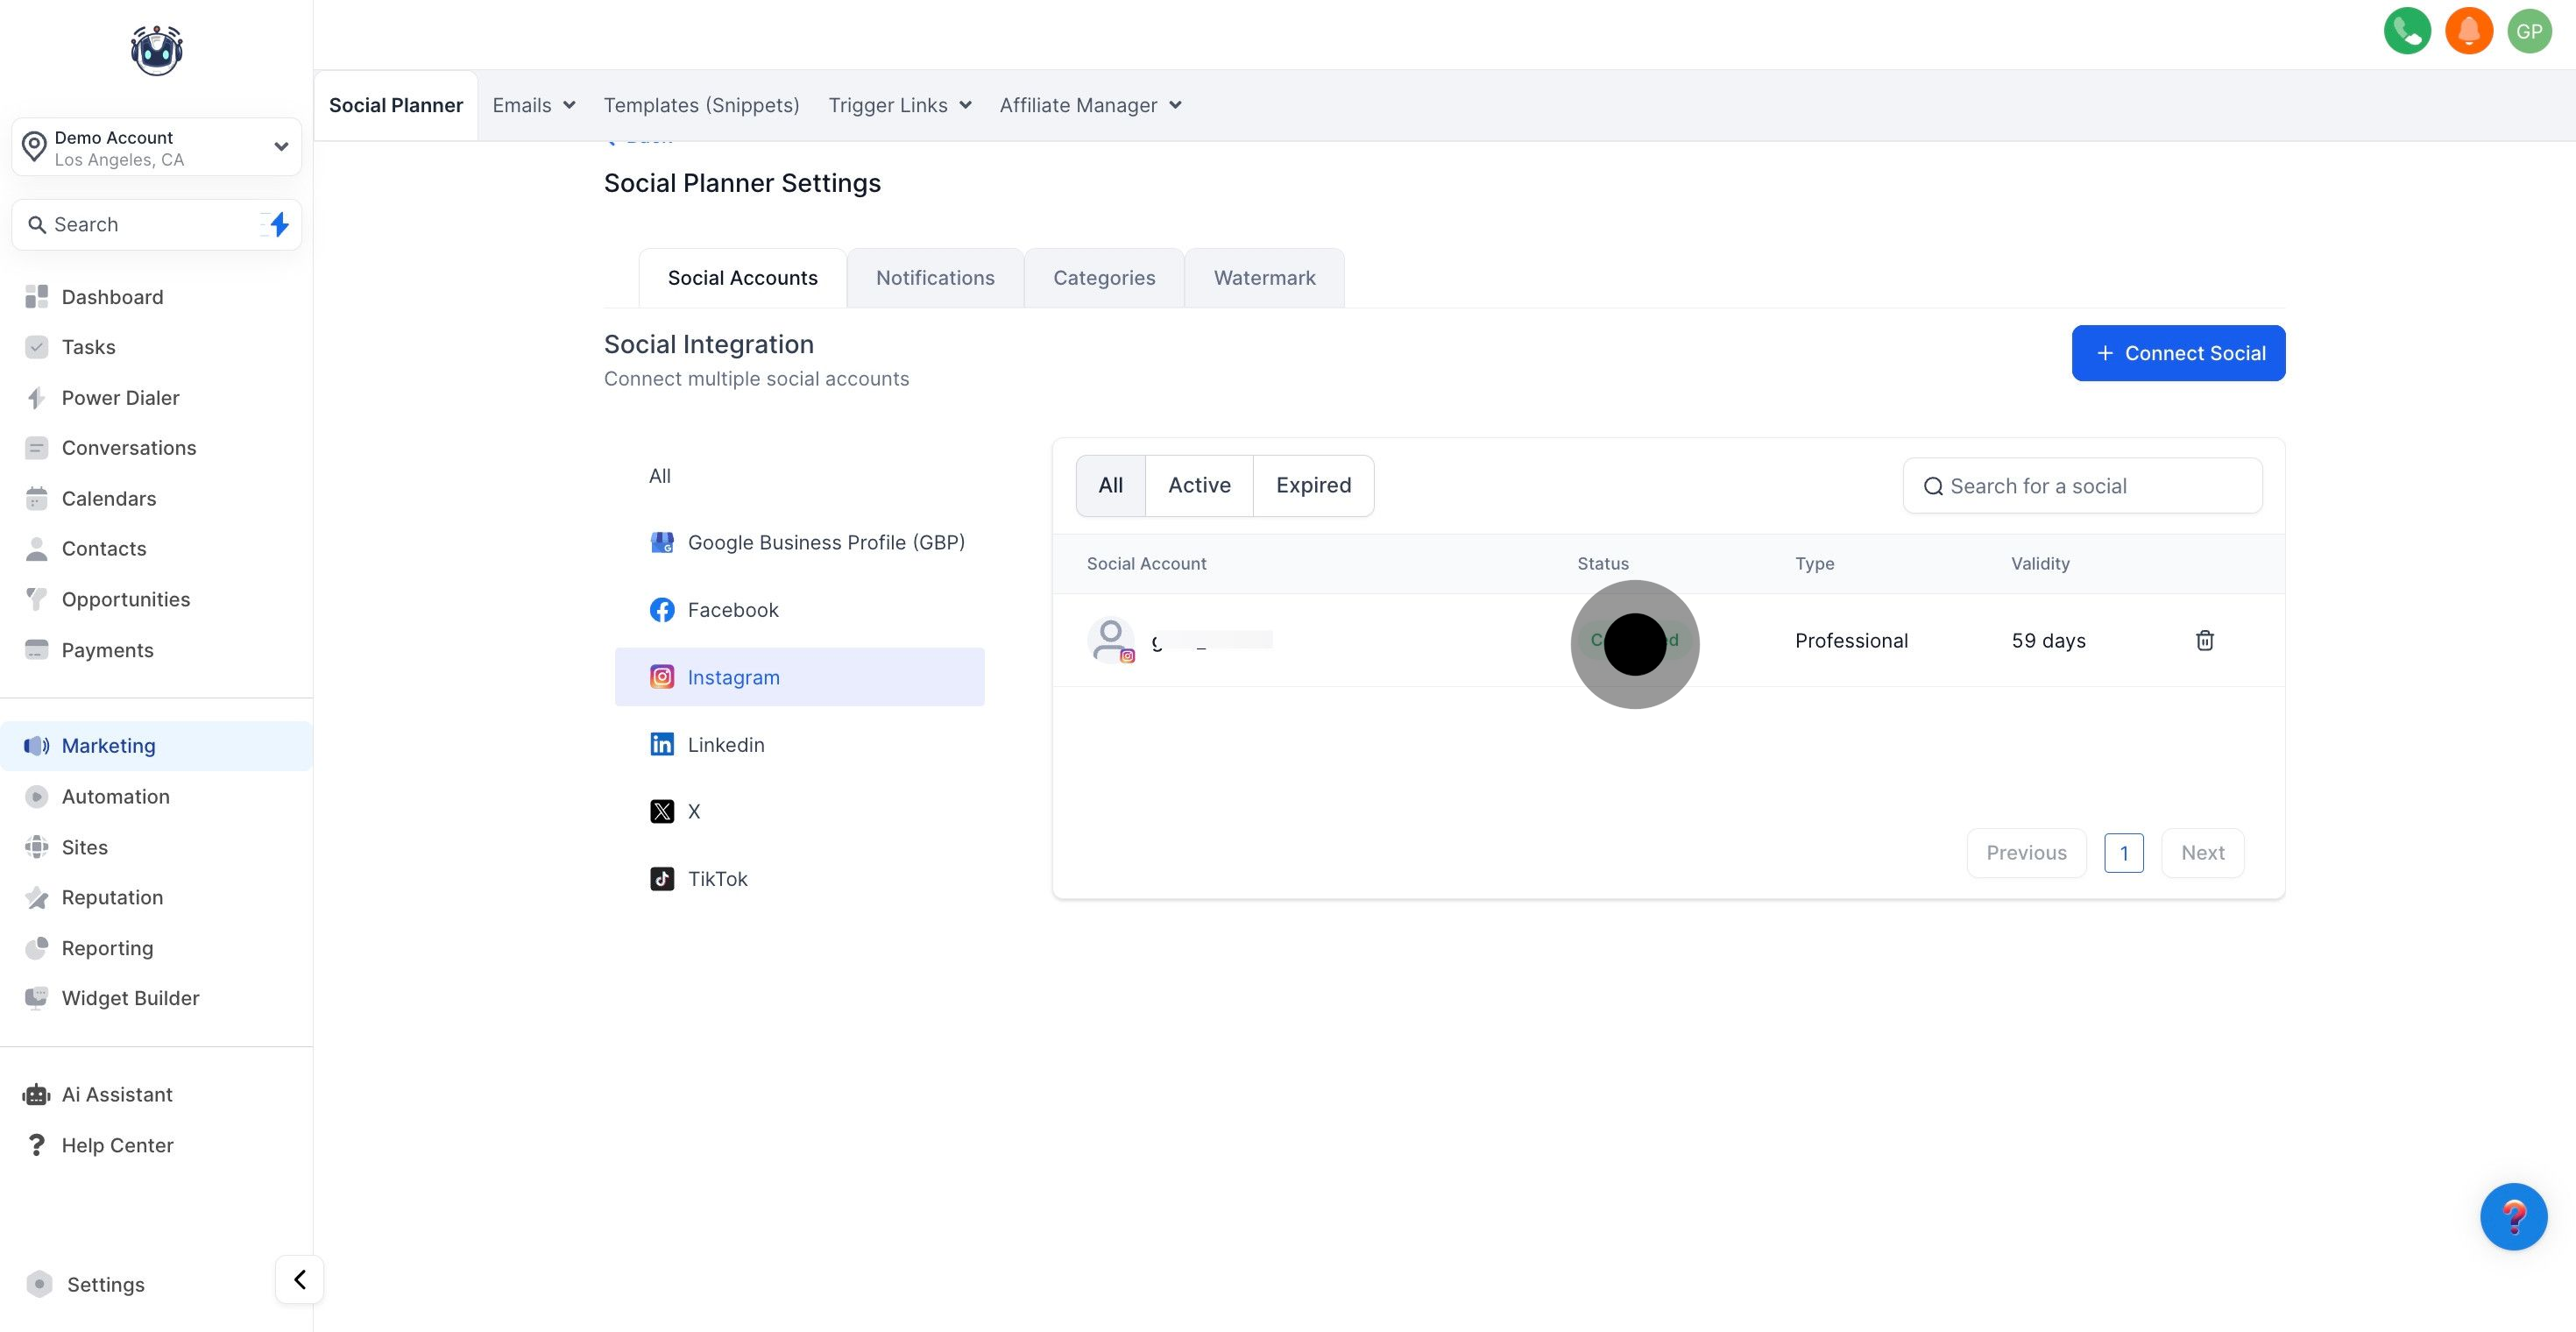Filter accounts by Expired status

(x=1313, y=485)
